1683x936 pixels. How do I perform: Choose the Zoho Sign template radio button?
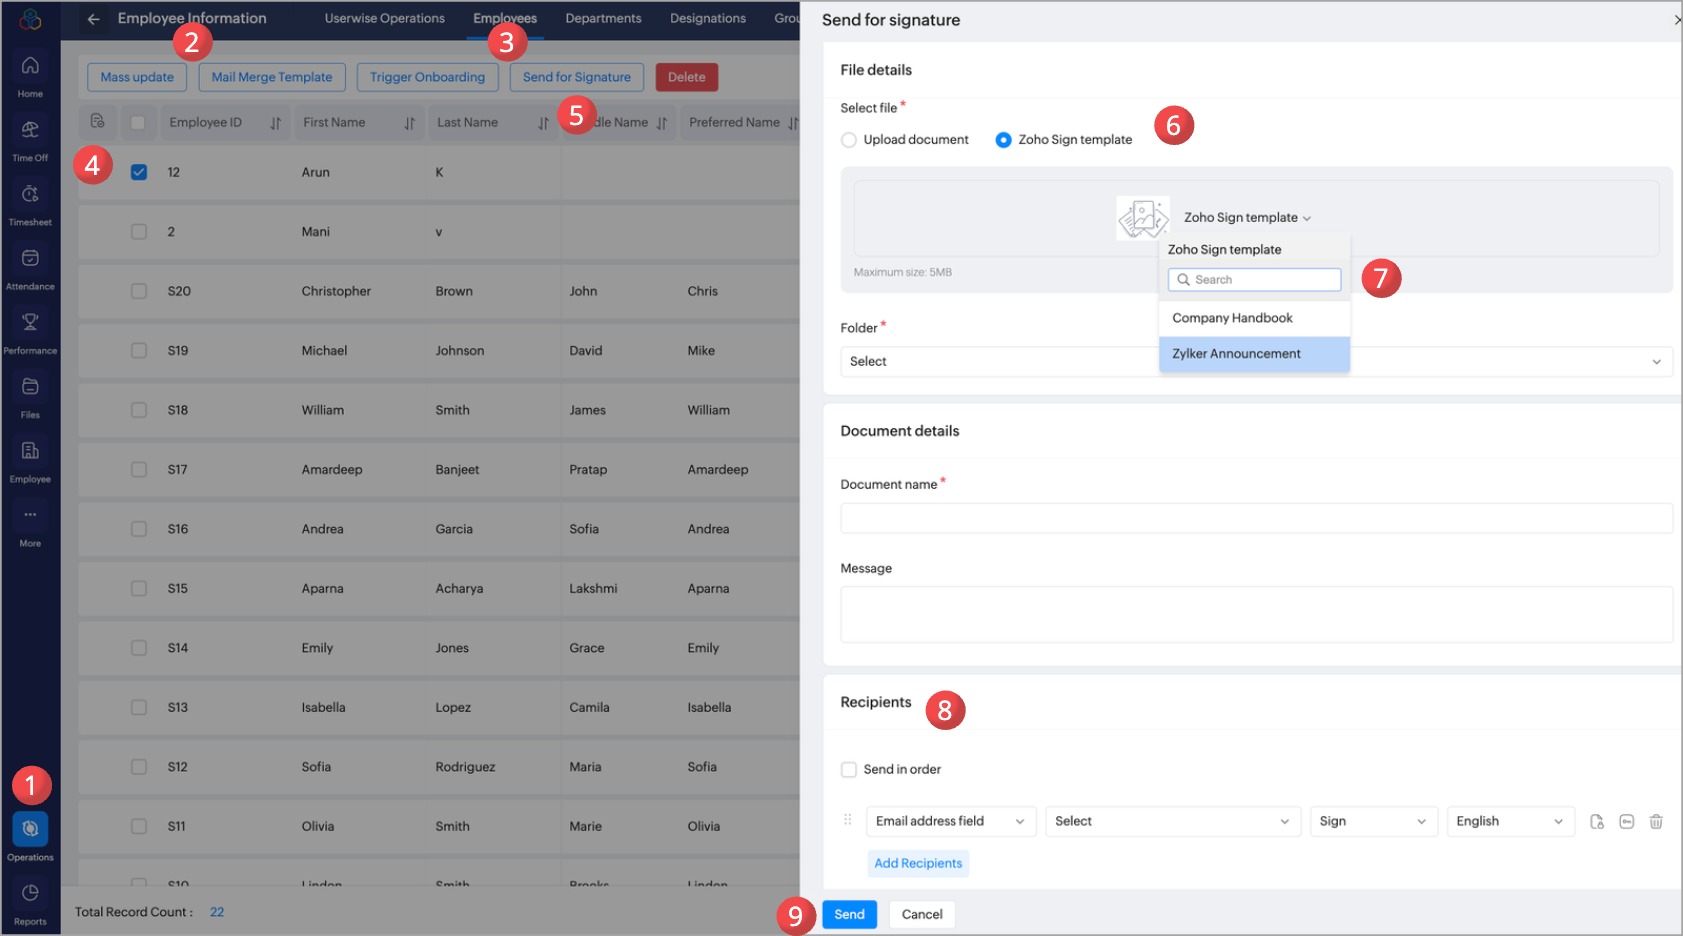[x=1003, y=140]
